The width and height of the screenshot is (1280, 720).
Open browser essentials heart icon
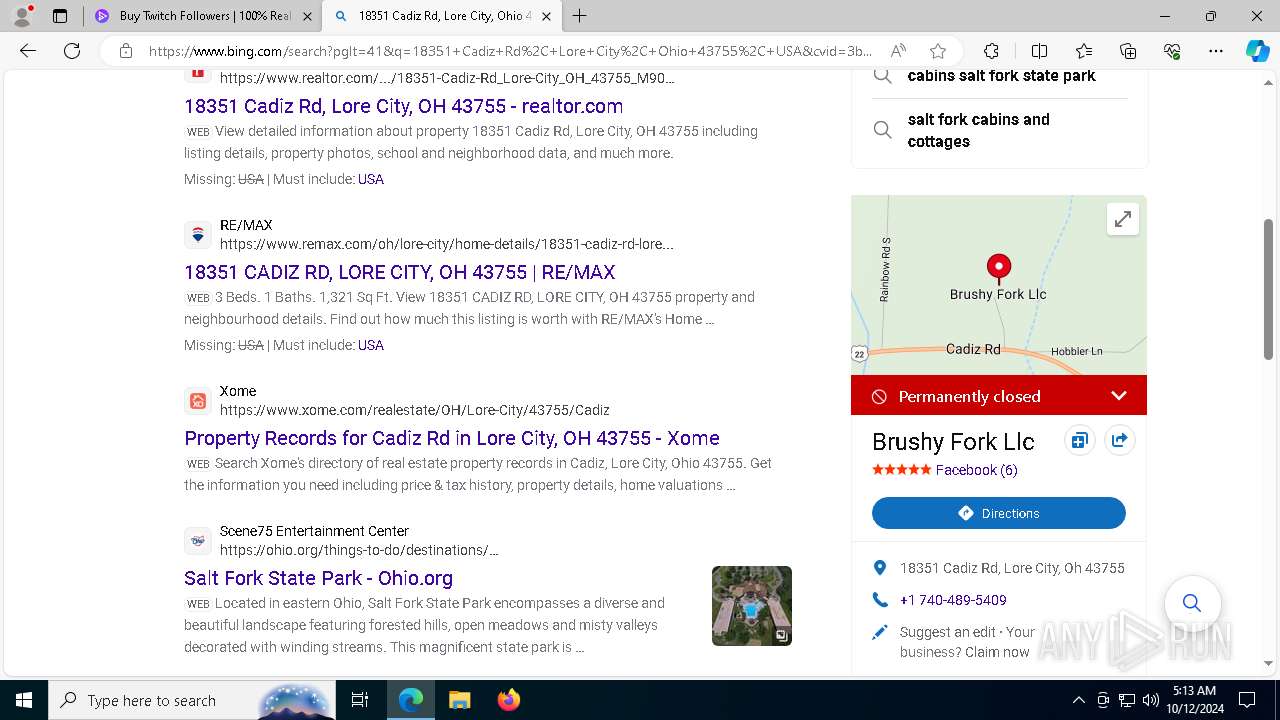pos(1172,51)
